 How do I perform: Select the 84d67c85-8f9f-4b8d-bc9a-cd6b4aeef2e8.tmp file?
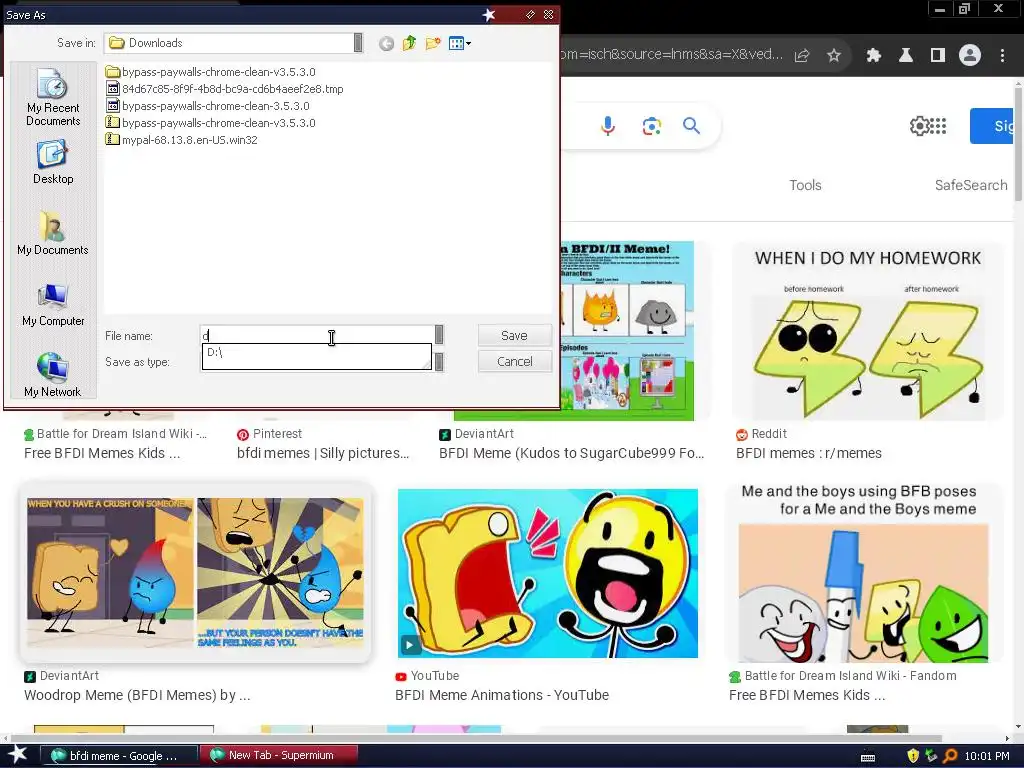224,89
